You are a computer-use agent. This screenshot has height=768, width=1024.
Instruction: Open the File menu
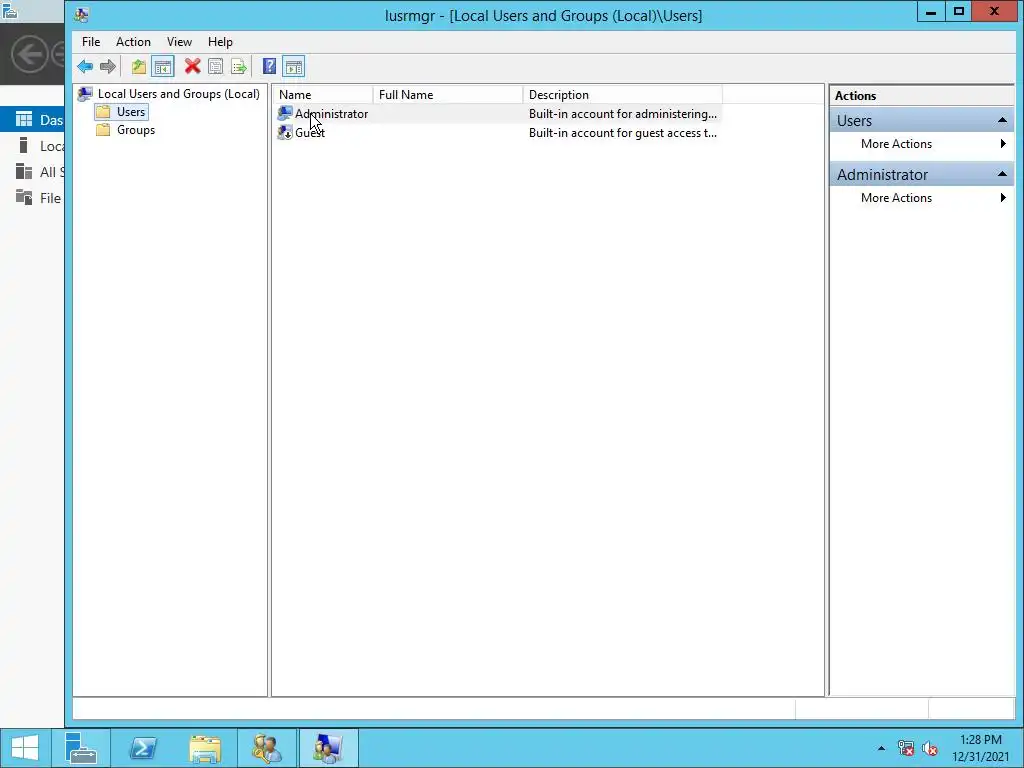coord(91,42)
